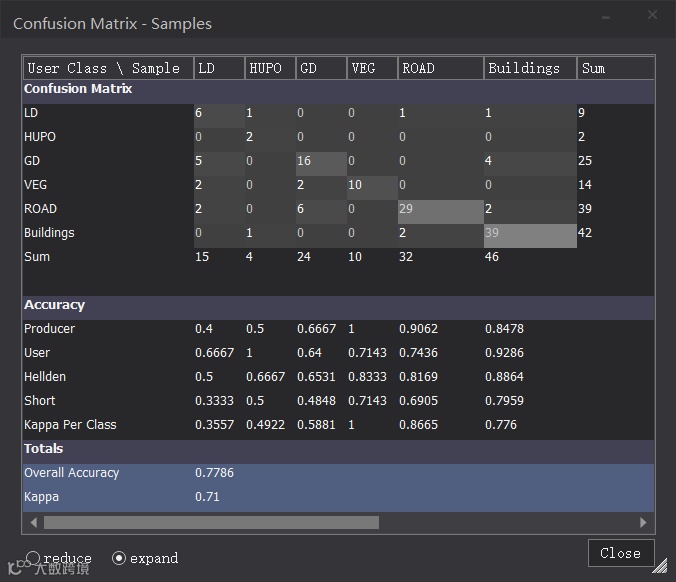Screen dimensions: 676x582
Task: Click the Hellden row label
Action: point(45,377)
